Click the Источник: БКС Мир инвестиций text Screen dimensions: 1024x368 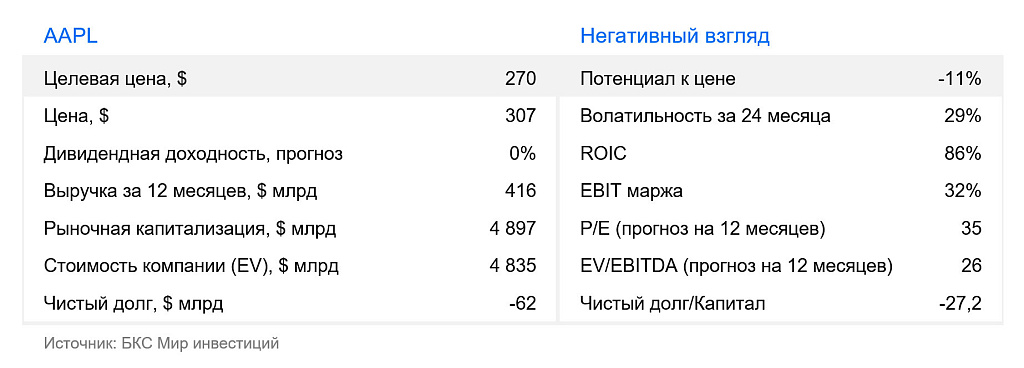[161, 343]
